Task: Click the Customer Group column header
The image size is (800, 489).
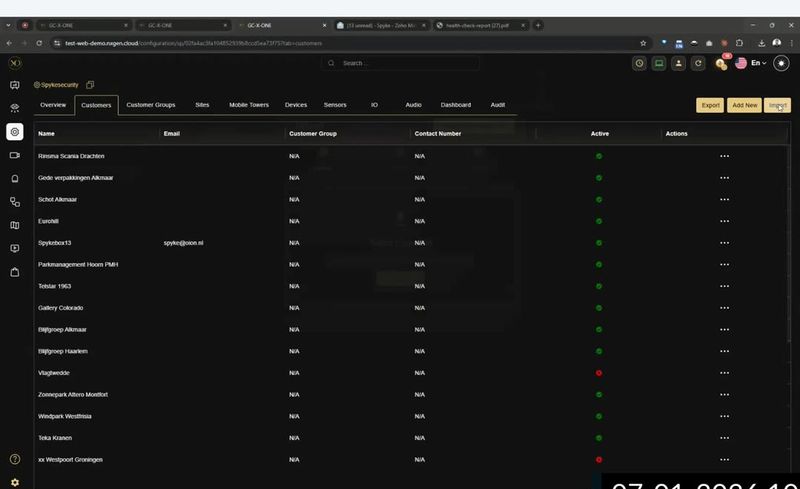Action: [x=313, y=134]
